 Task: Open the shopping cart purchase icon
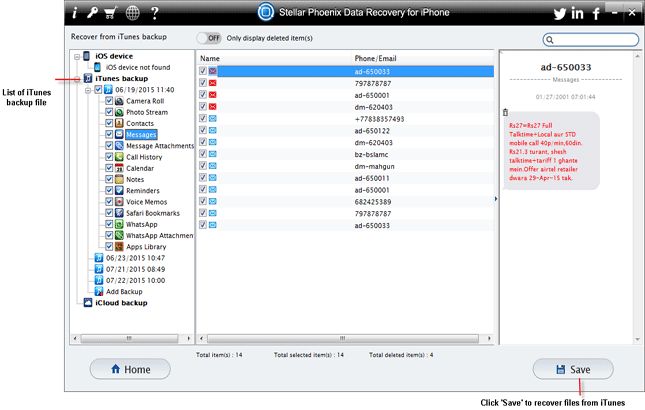(110, 13)
